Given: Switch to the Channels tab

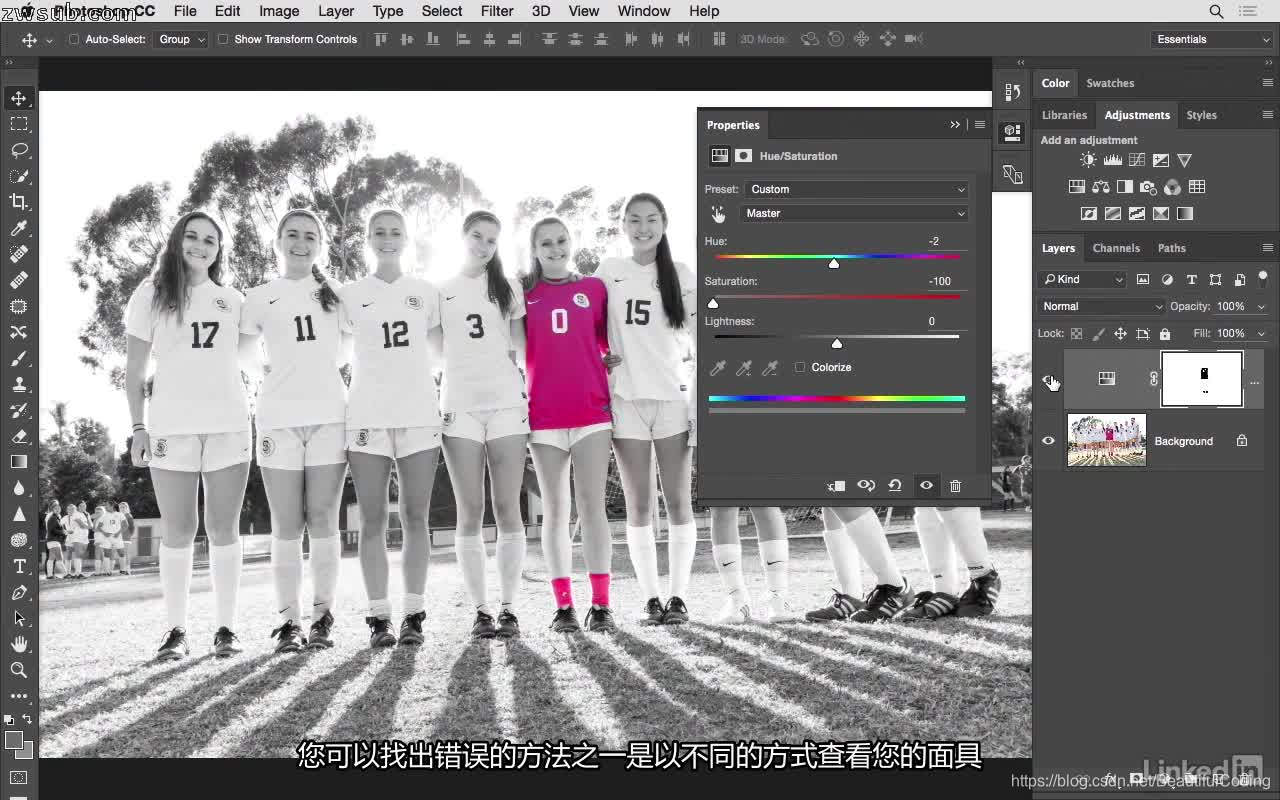Looking at the screenshot, I should 1116,248.
